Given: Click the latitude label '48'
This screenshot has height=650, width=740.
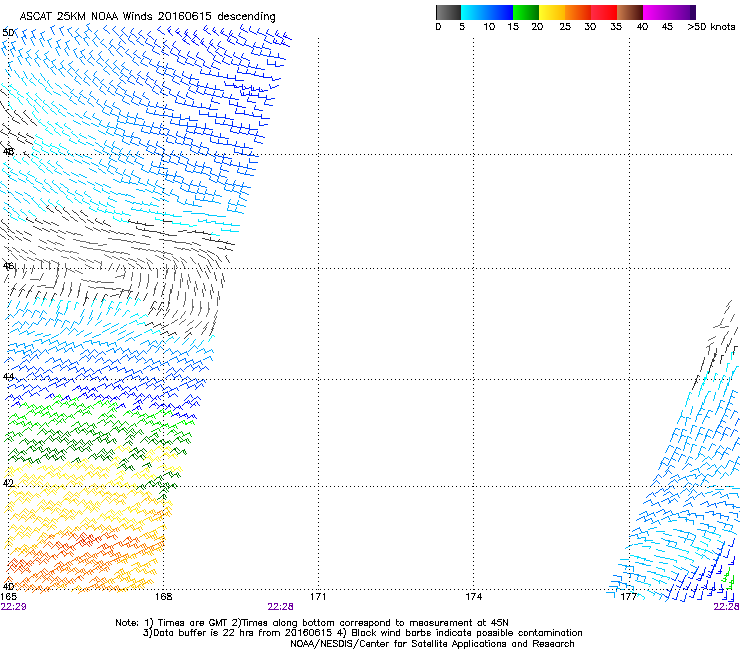Looking at the screenshot, I should click(8, 152).
